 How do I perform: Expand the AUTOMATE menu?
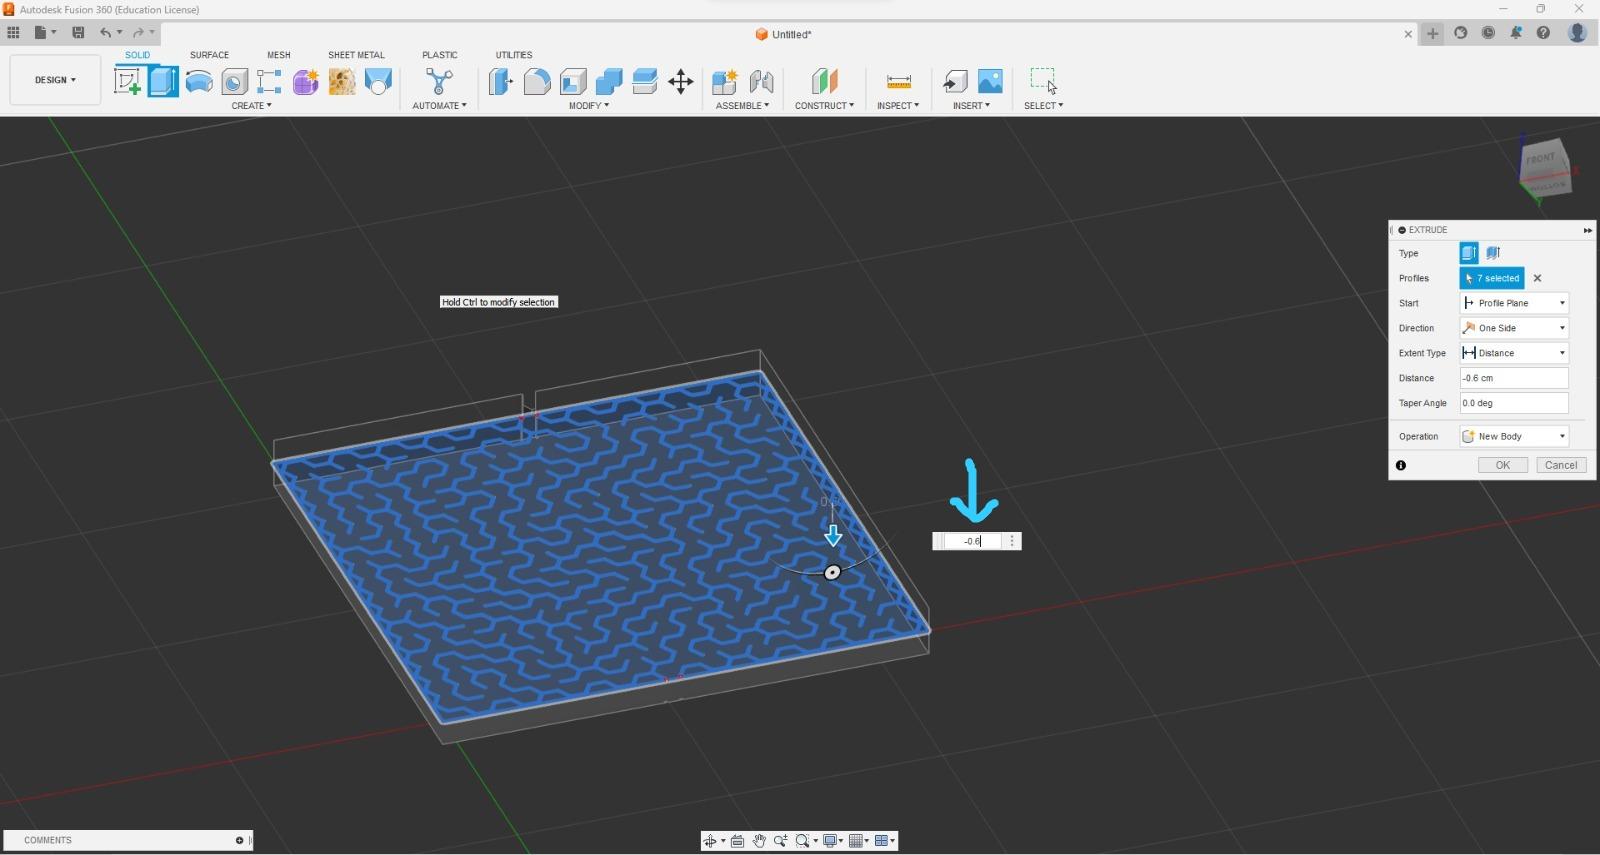pyautogui.click(x=439, y=105)
